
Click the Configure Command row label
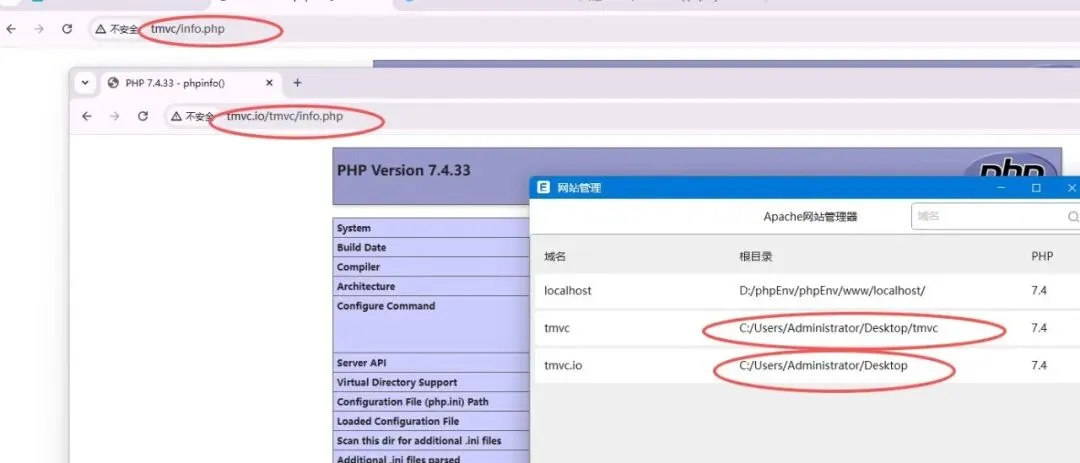tap(386, 306)
